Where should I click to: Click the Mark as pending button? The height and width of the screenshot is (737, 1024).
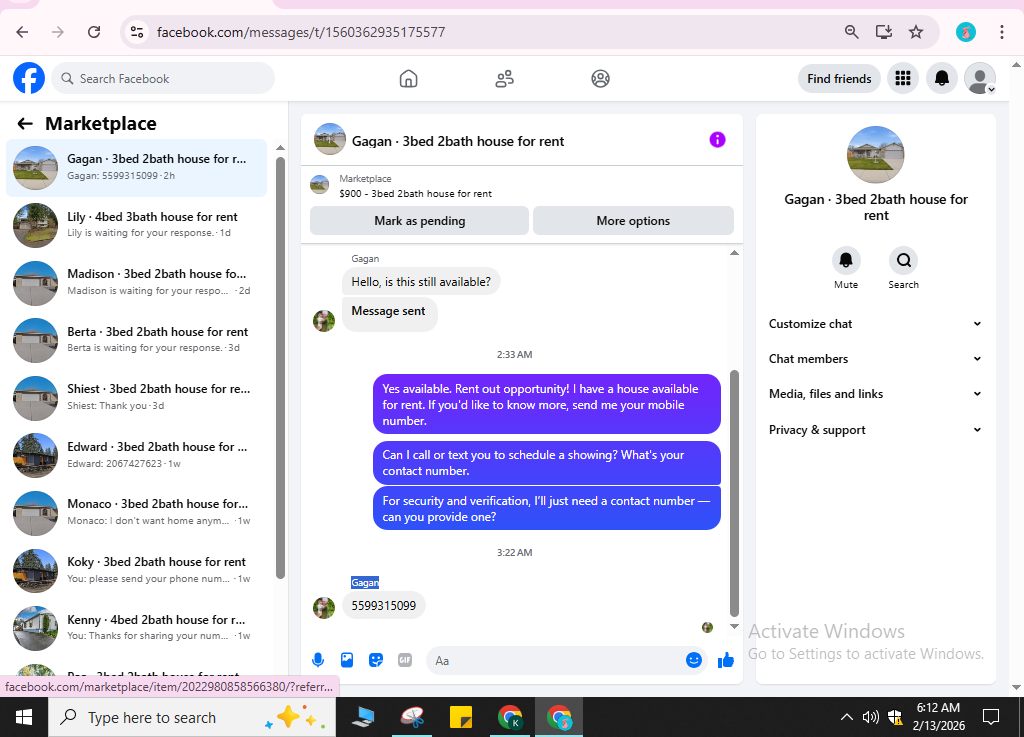pos(419,221)
